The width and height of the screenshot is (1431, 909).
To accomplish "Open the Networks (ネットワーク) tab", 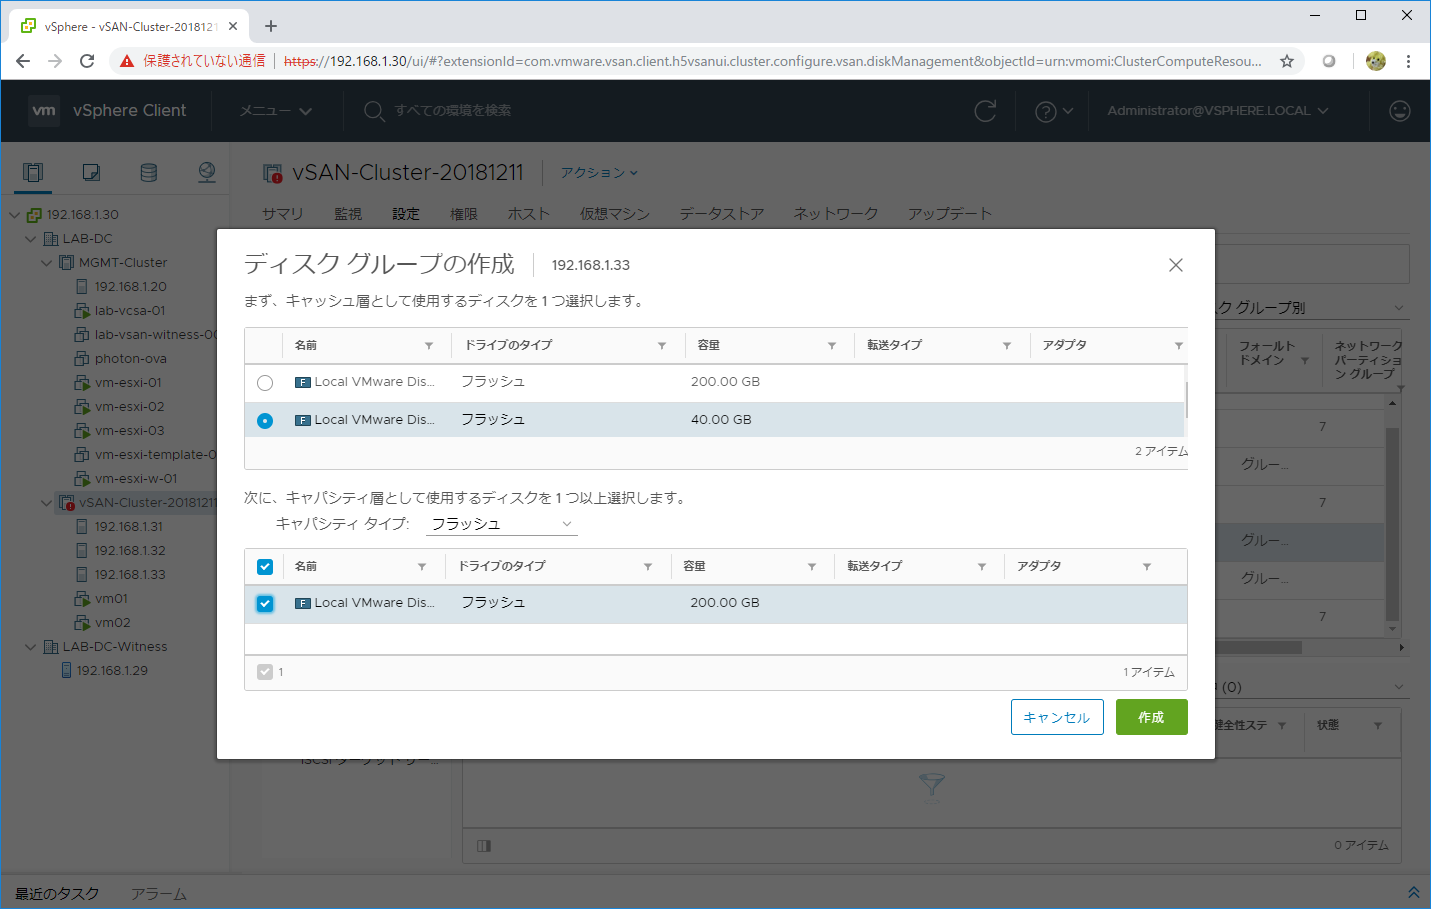I will tap(836, 214).
